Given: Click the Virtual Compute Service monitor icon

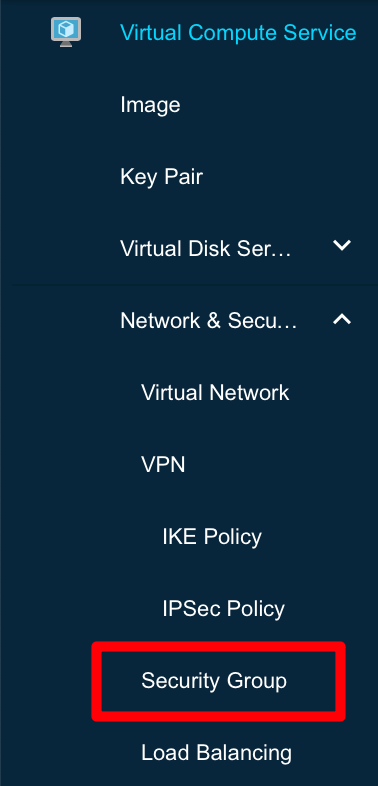Looking at the screenshot, I should click(x=66, y=32).
